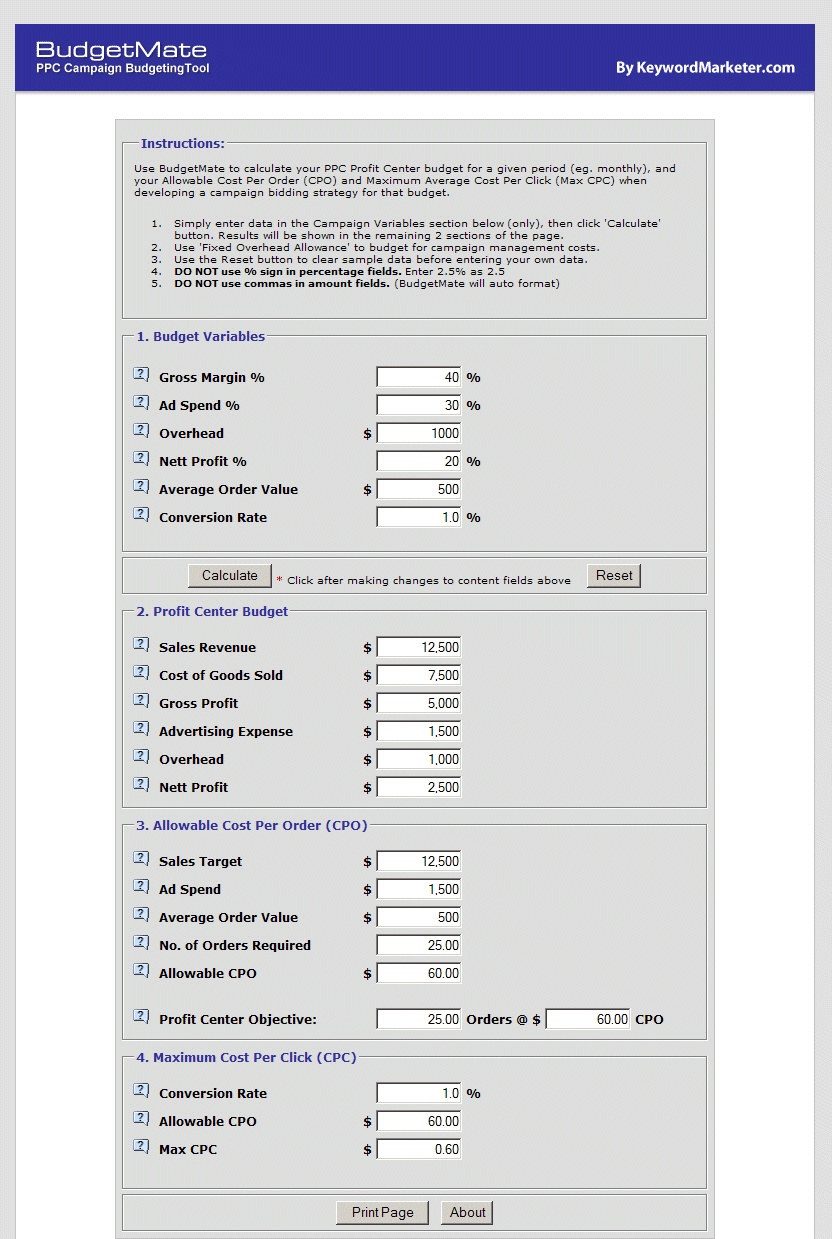Click help icon beside Profit Center Objective
Image resolution: width=832 pixels, height=1239 pixels.
pos(141,1017)
